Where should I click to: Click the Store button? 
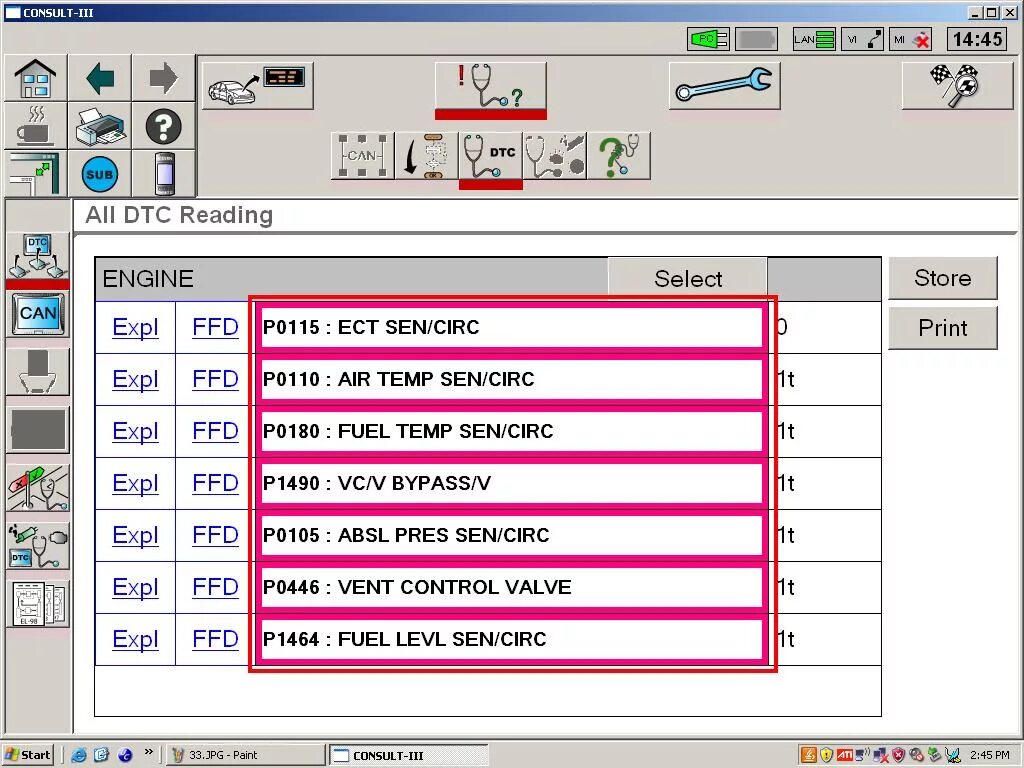(942, 278)
